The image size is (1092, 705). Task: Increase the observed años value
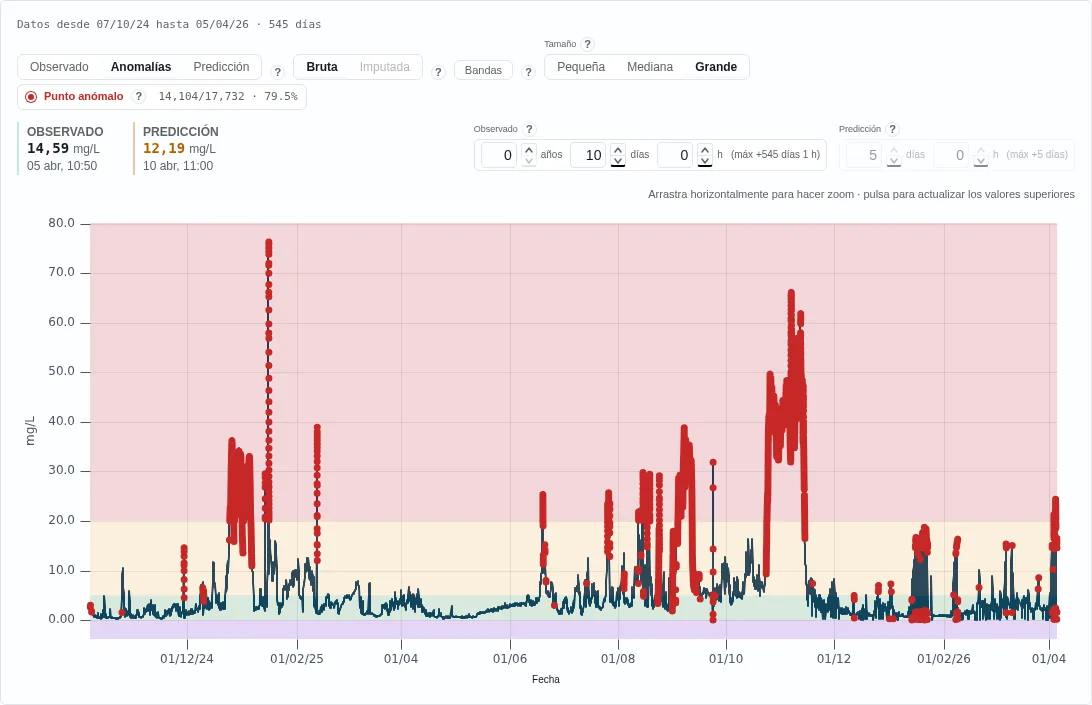click(529, 149)
